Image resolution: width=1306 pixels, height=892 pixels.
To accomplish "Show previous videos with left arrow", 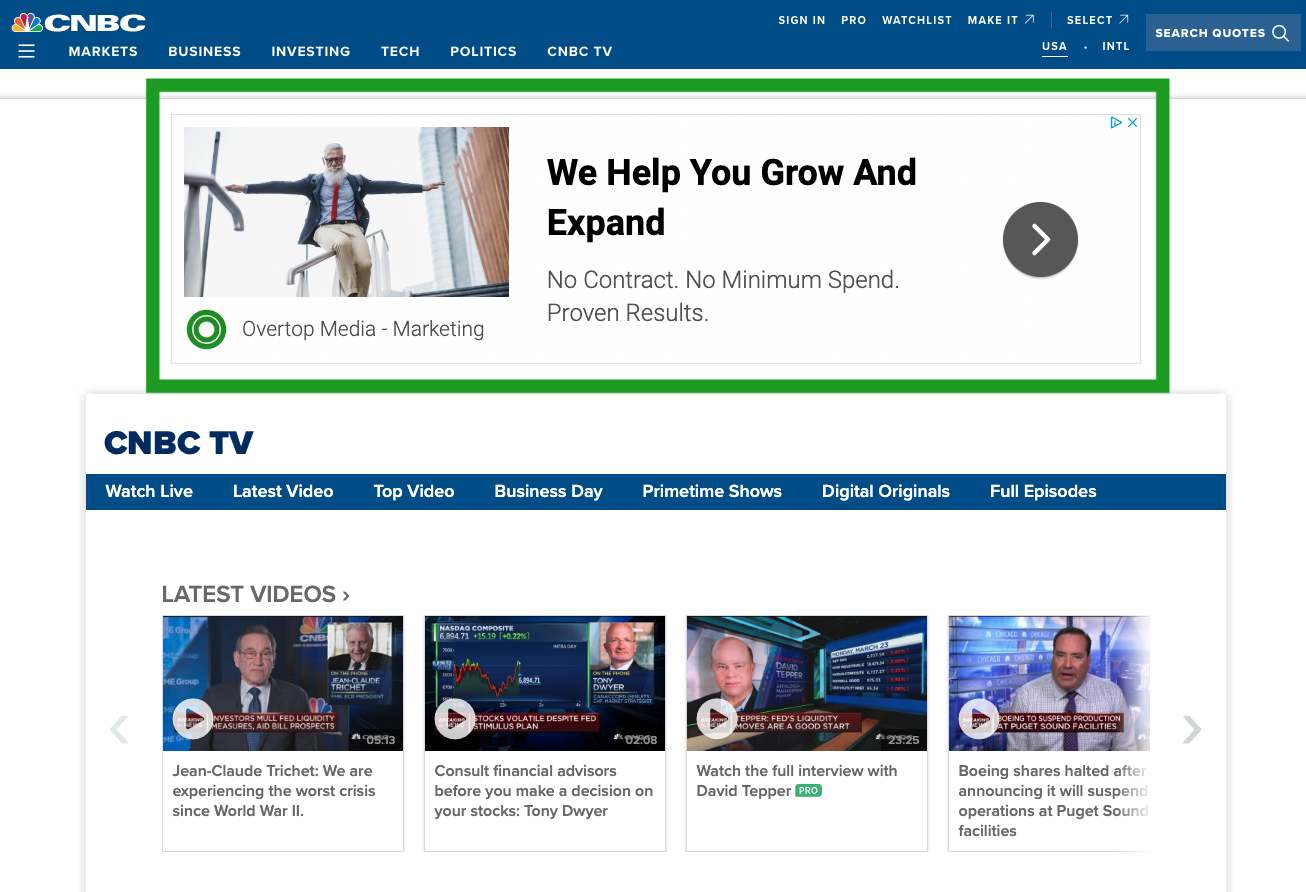I will [x=119, y=730].
